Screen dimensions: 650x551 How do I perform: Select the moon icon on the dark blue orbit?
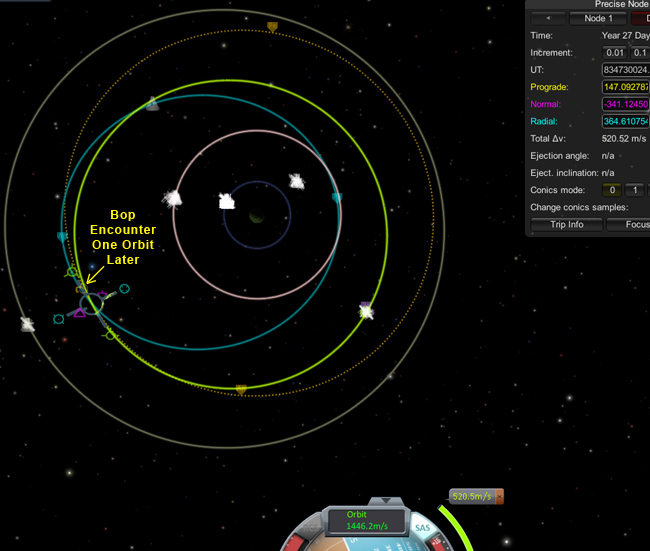(x=226, y=201)
